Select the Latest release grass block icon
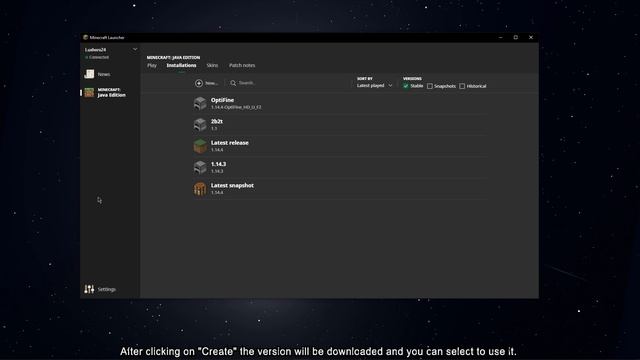The height and width of the screenshot is (360, 640). [200, 146]
